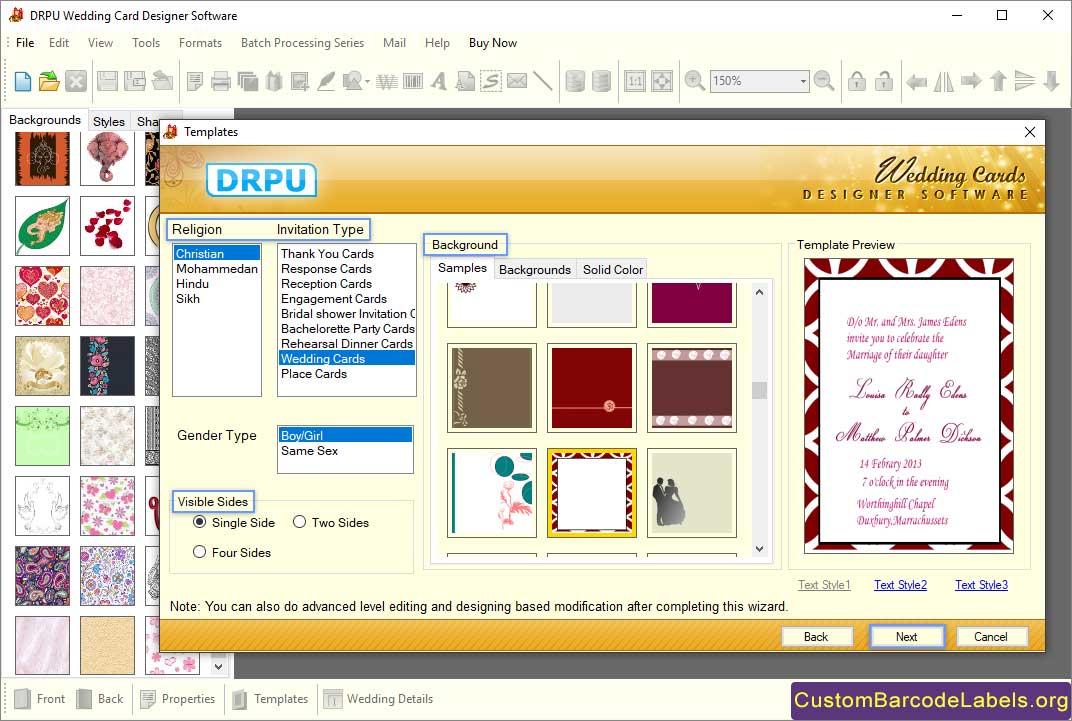Click the samples list scroll-down arrow

click(760, 549)
